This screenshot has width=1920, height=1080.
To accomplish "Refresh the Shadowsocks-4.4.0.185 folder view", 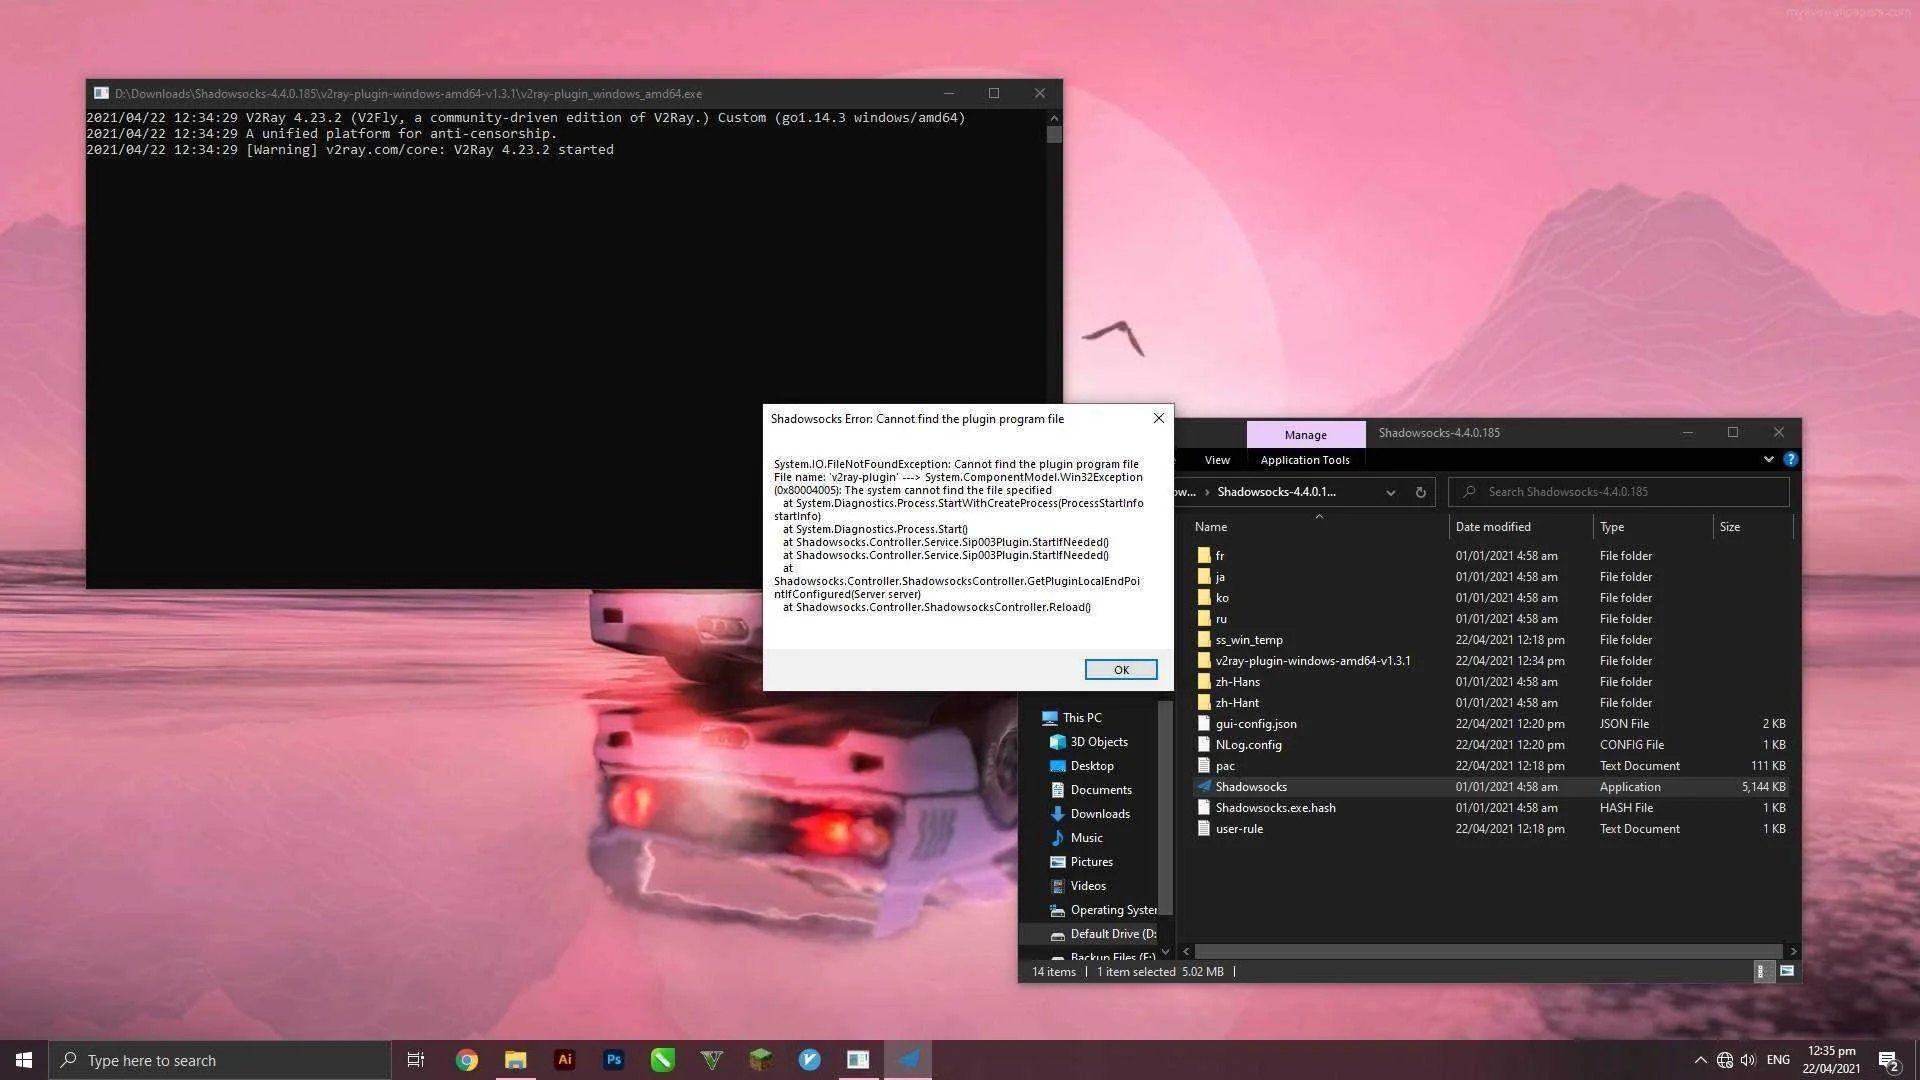I will click(1420, 492).
